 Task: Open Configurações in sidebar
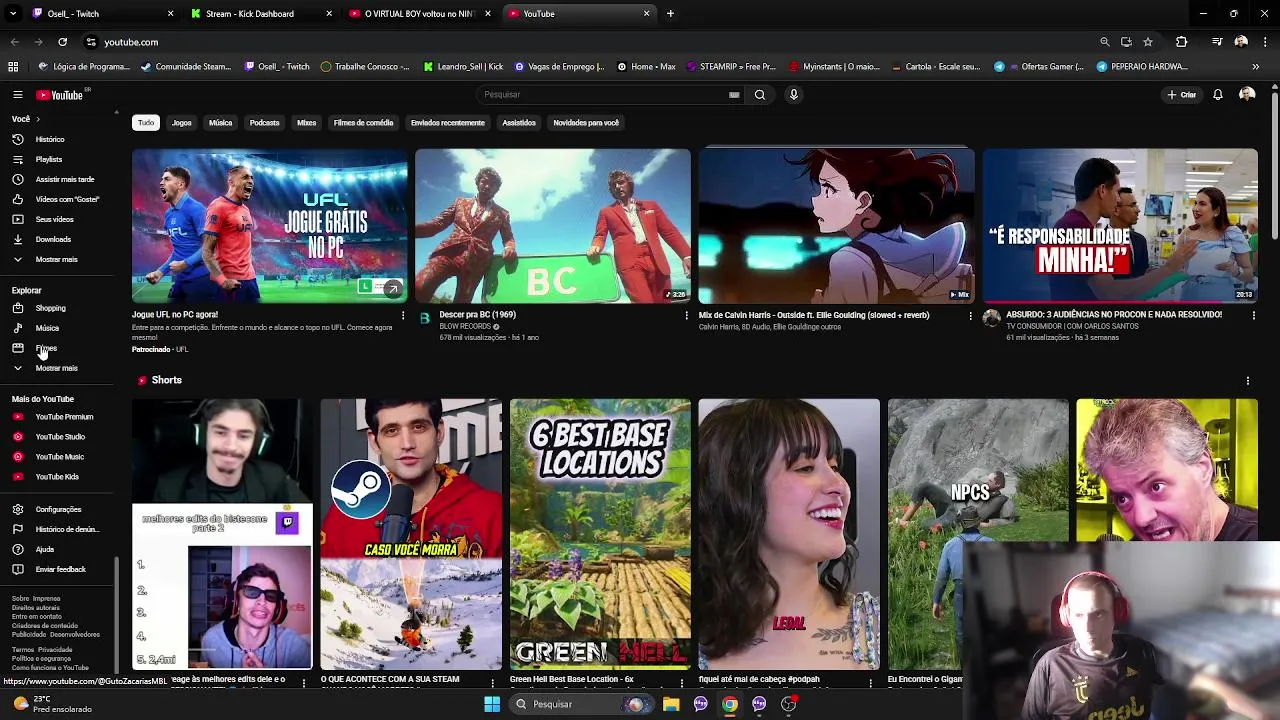tap(58, 510)
